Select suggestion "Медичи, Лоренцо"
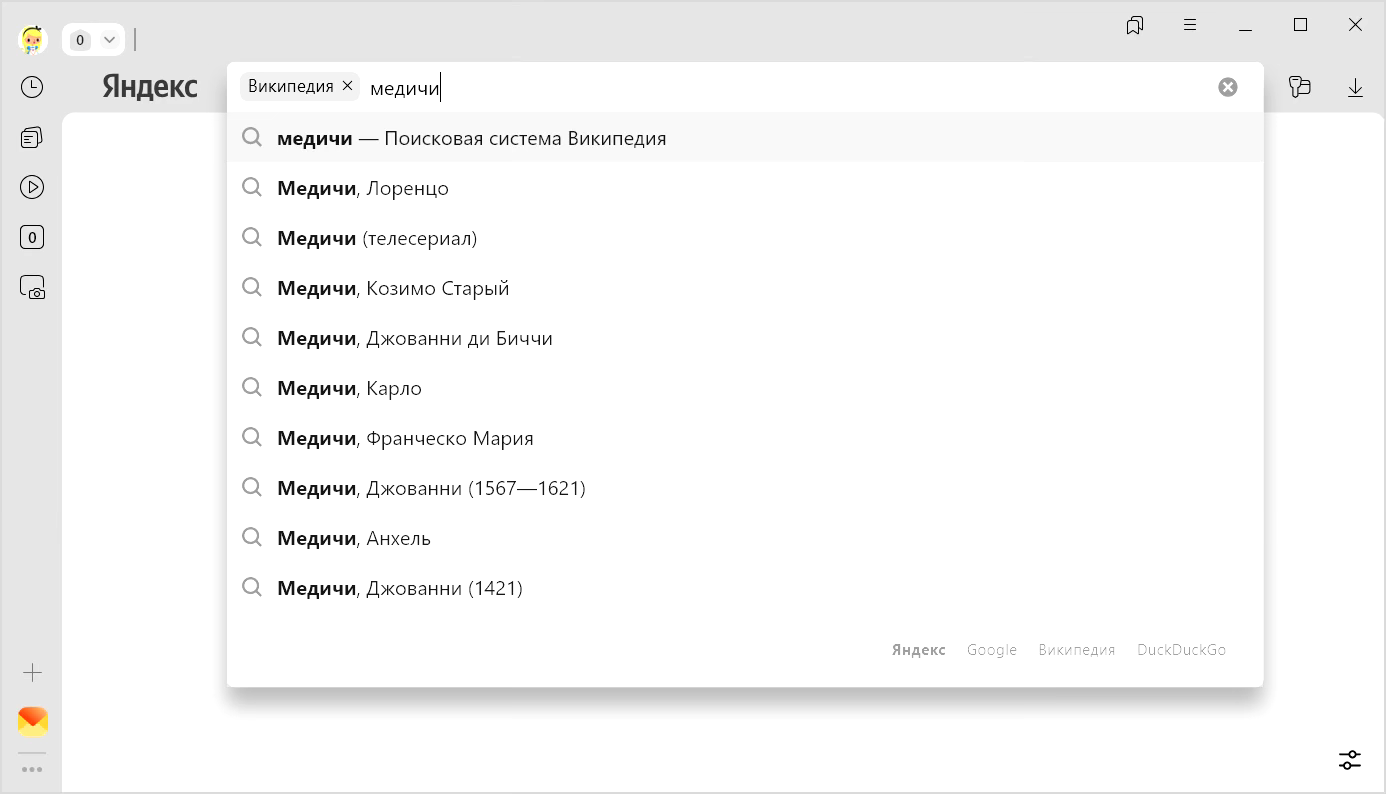Viewport: 1386px width, 794px height. [363, 188]
